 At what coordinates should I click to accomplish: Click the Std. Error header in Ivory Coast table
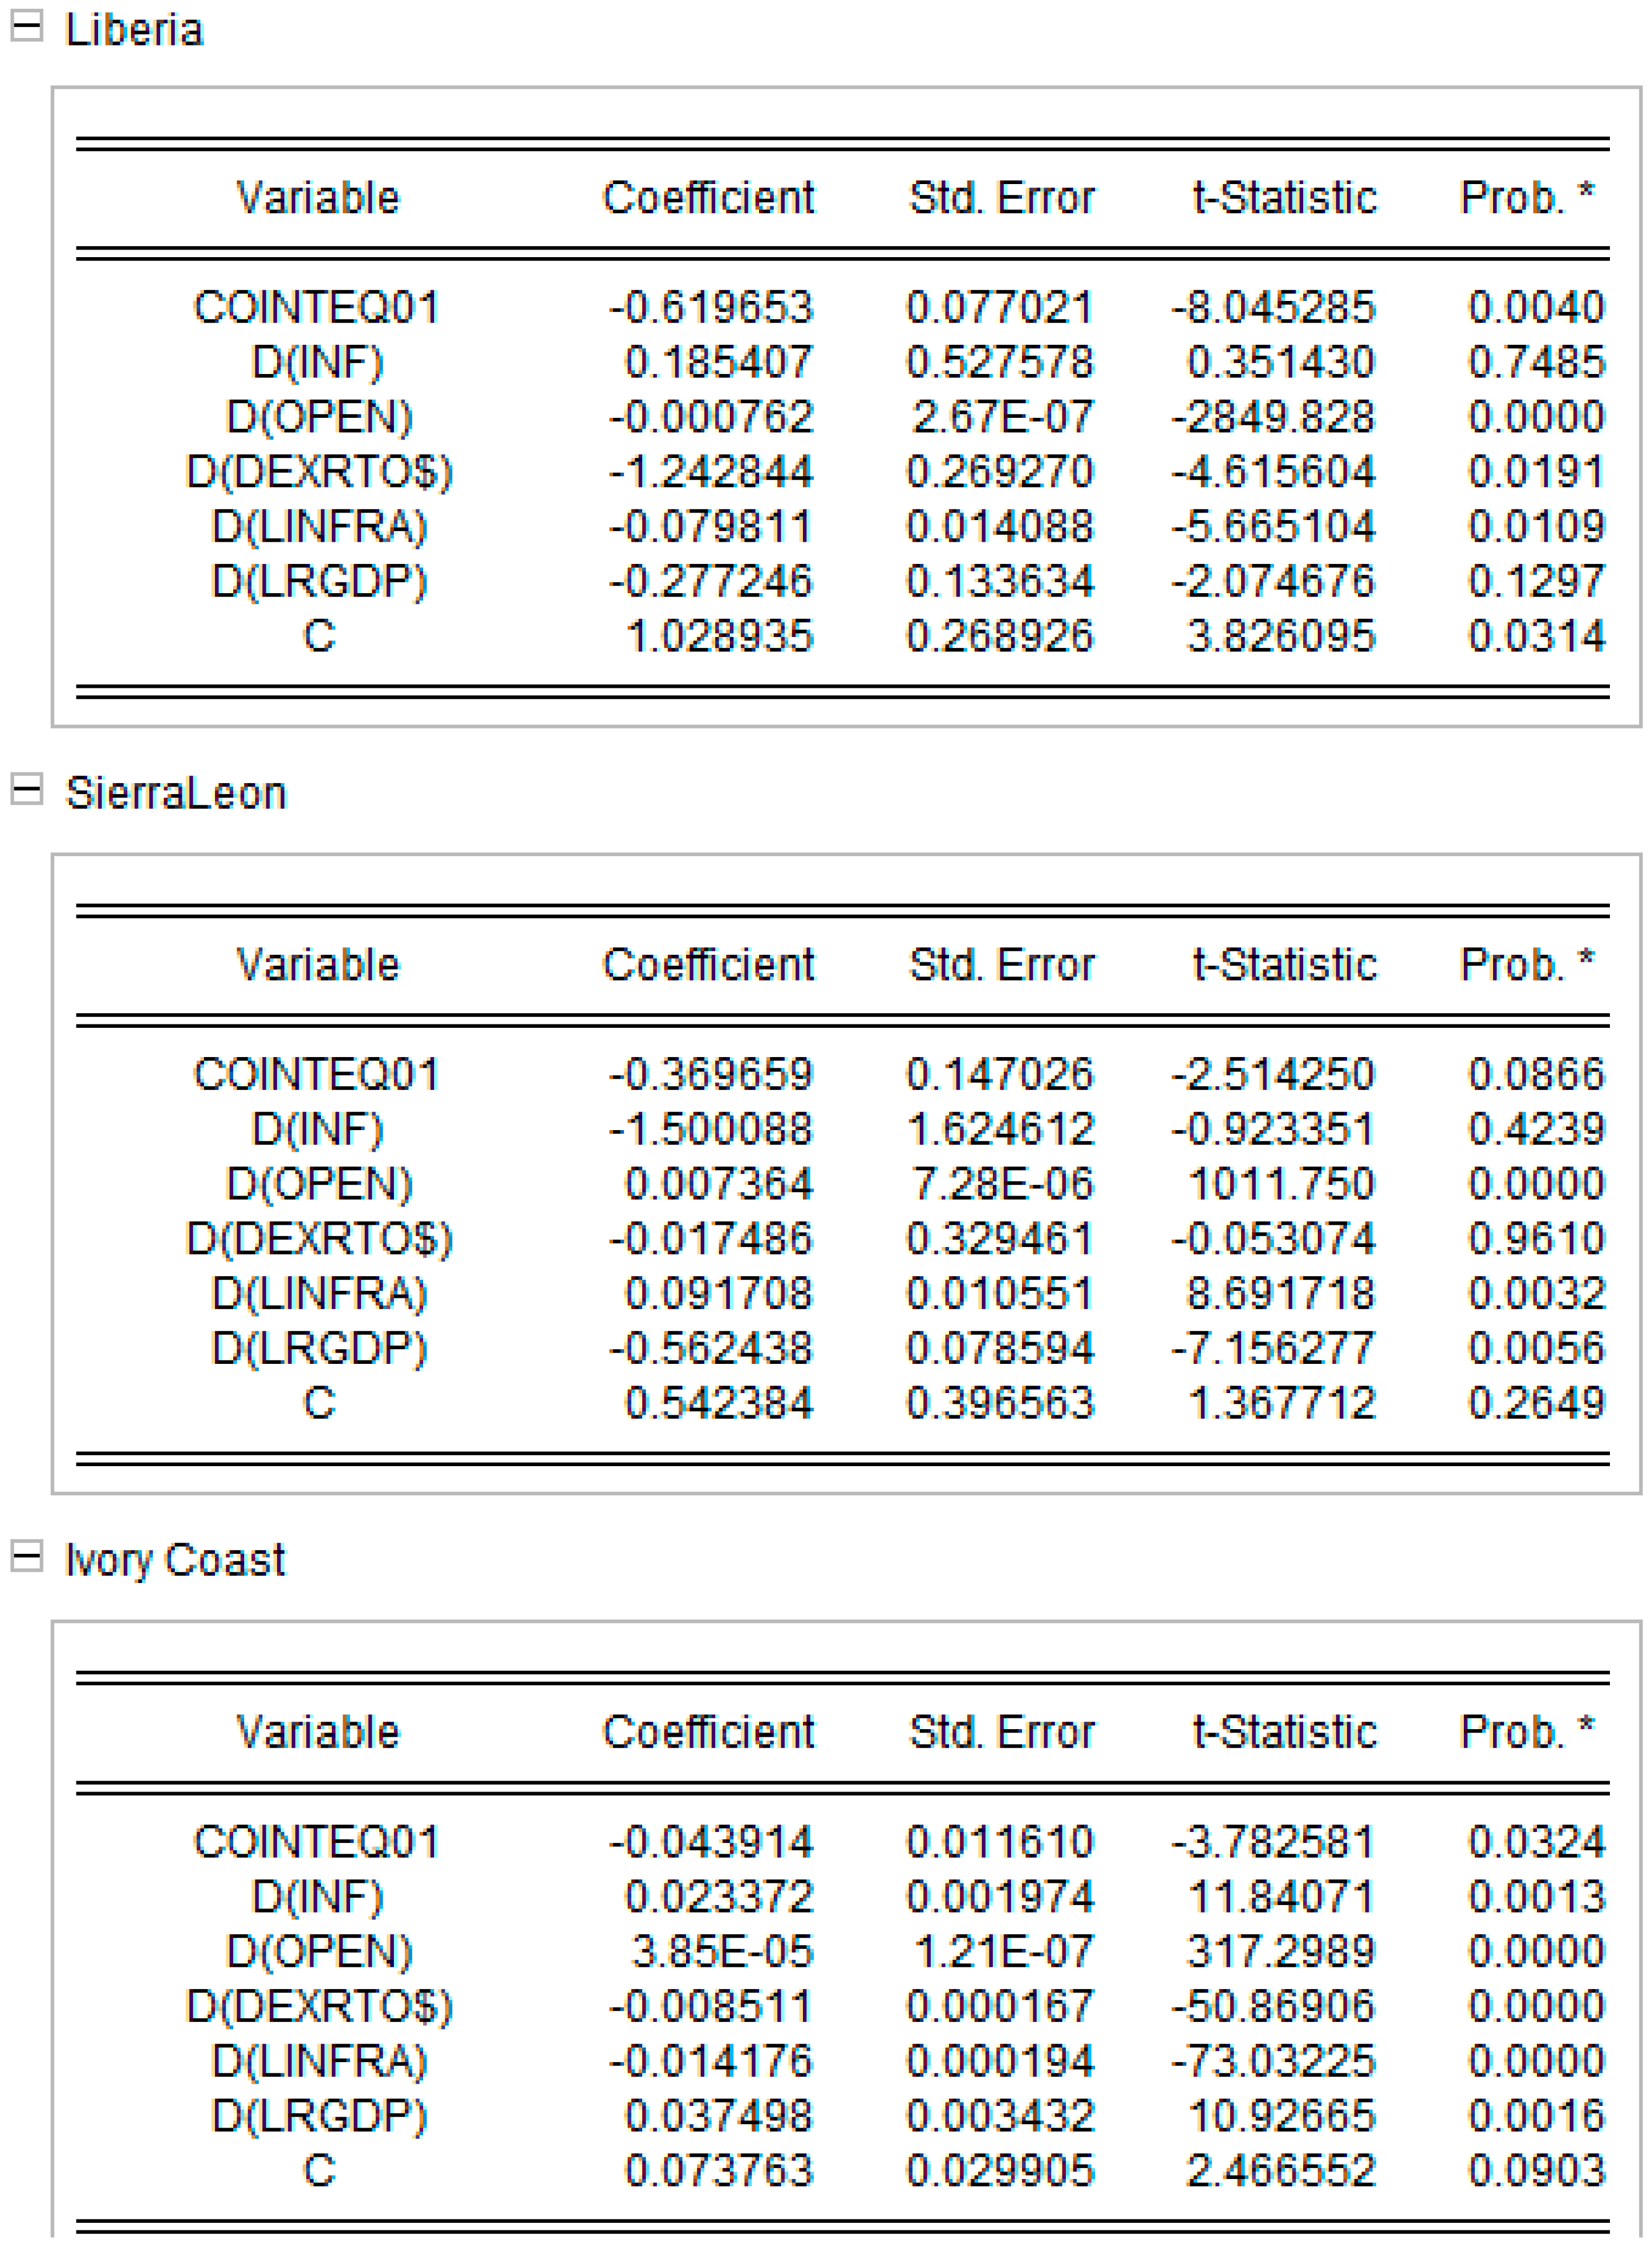click(1001, 1732)
